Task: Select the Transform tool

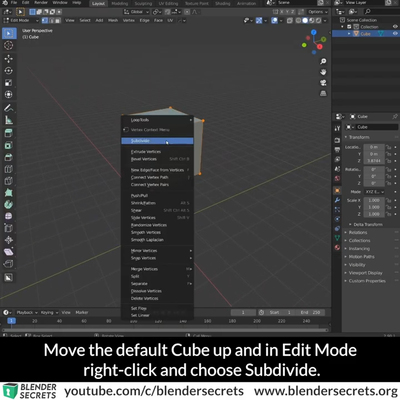Action: (x=9, y=95)
